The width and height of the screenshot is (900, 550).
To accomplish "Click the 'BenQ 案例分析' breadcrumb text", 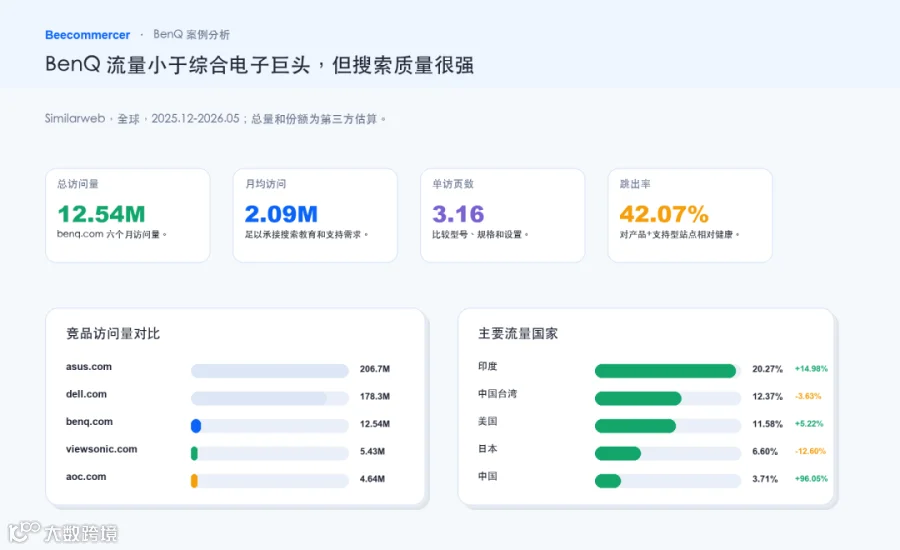I will coord(191,34).
